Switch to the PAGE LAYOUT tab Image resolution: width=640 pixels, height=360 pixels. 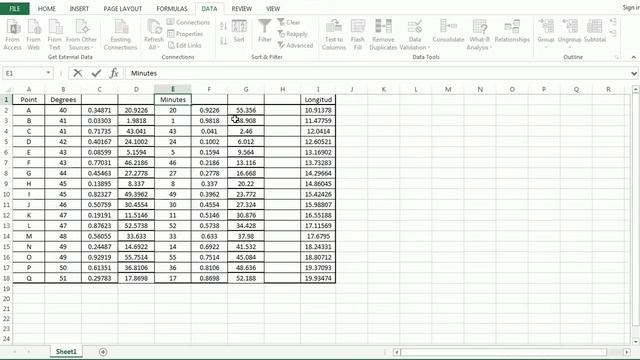pos(123,9)
